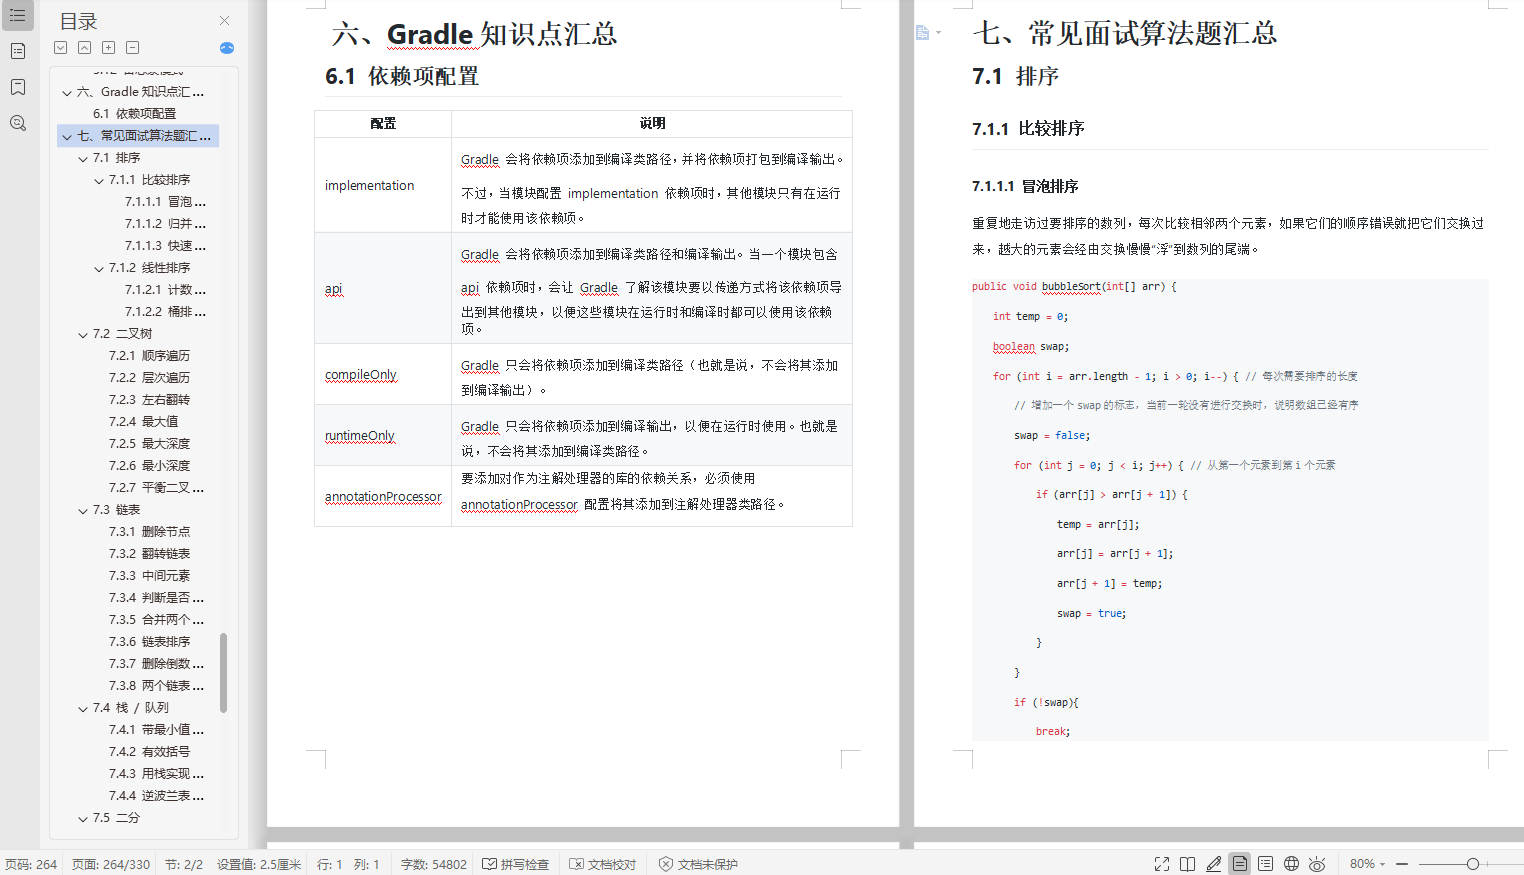
Task: Enter full screen view from status bar
Action: tap(1161, 864)
